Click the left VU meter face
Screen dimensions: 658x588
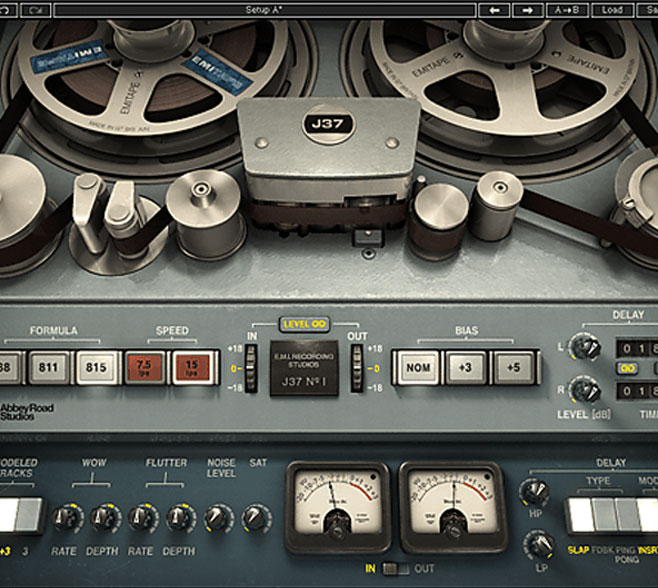pos(337,500)
